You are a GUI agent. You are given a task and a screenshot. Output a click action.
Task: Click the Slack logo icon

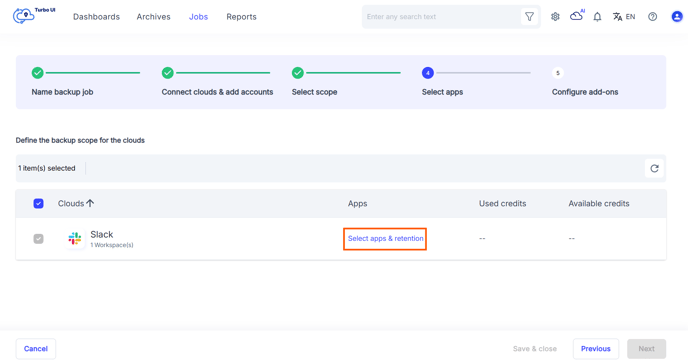tap(75, 238)
